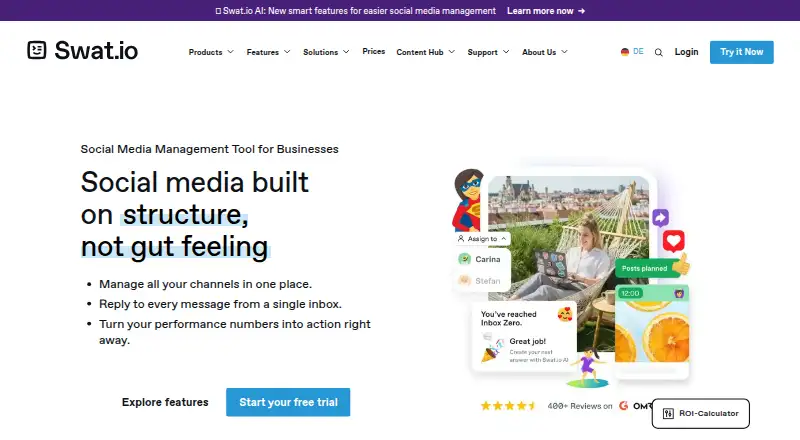Click the ROI-Calculator sliders icon
Image resolution: width=800 pixels, height=440 pixels.
click(x=668, y=413)
